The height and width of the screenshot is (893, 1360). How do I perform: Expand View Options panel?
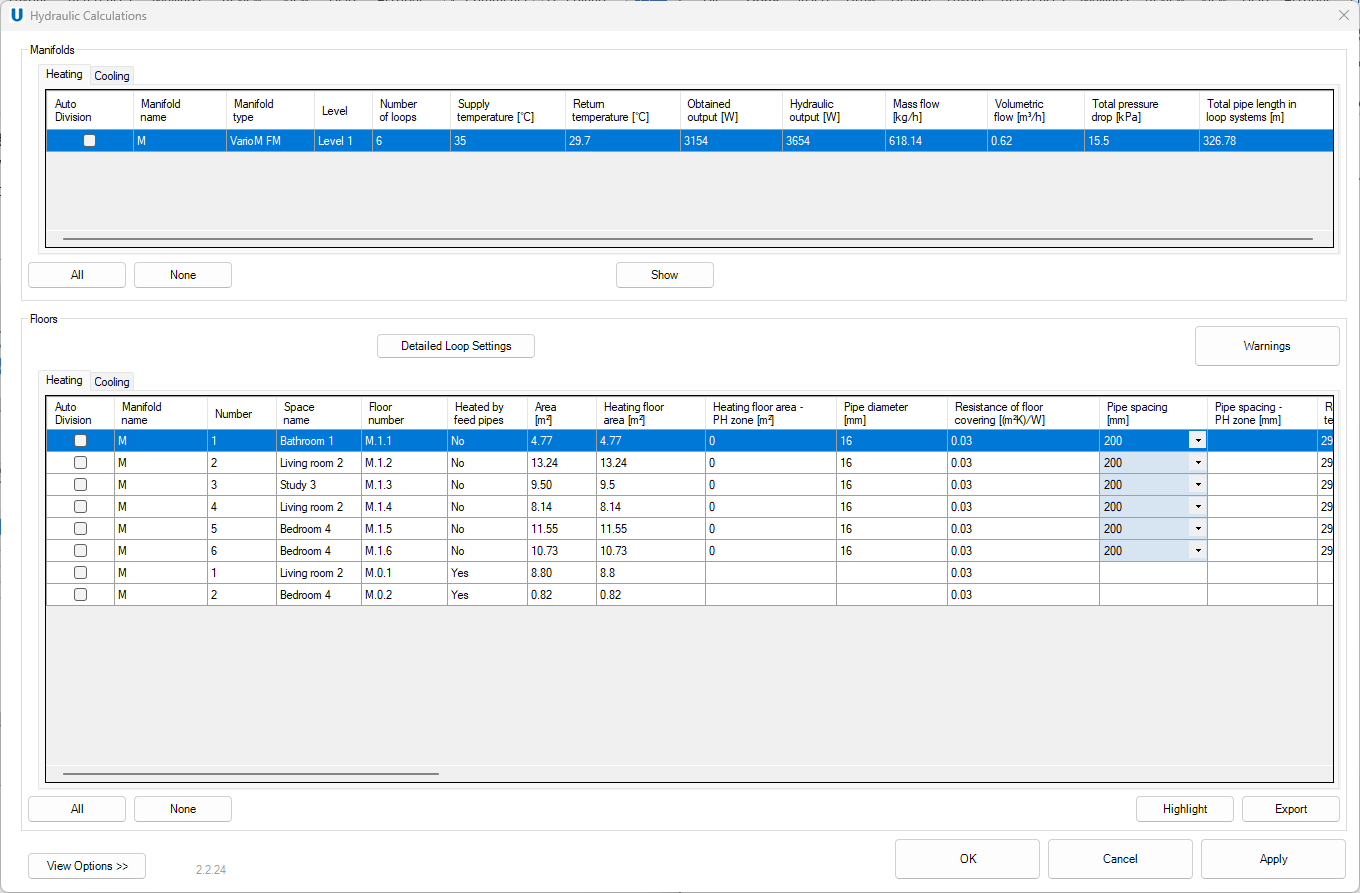click(87, 866)
